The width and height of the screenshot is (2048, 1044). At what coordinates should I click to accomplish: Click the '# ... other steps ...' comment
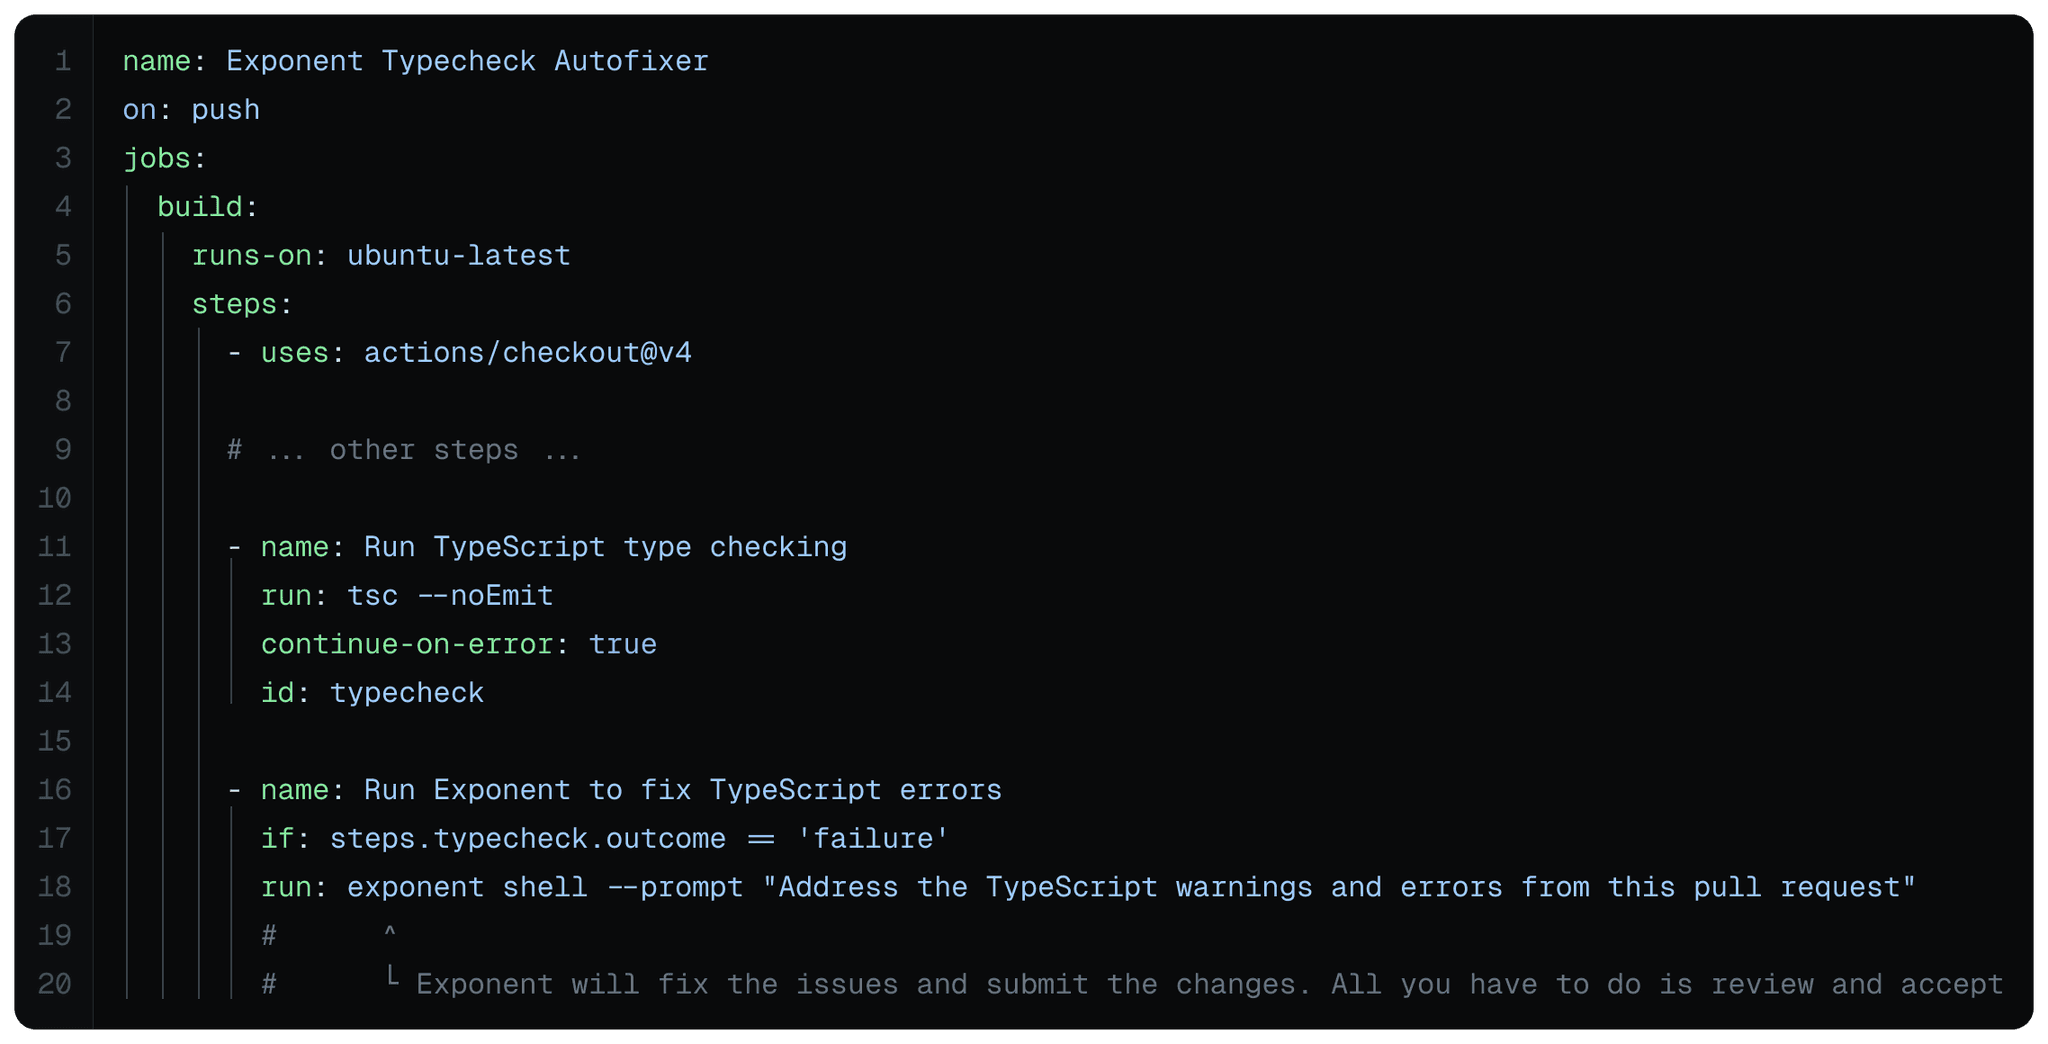(404, 450)
